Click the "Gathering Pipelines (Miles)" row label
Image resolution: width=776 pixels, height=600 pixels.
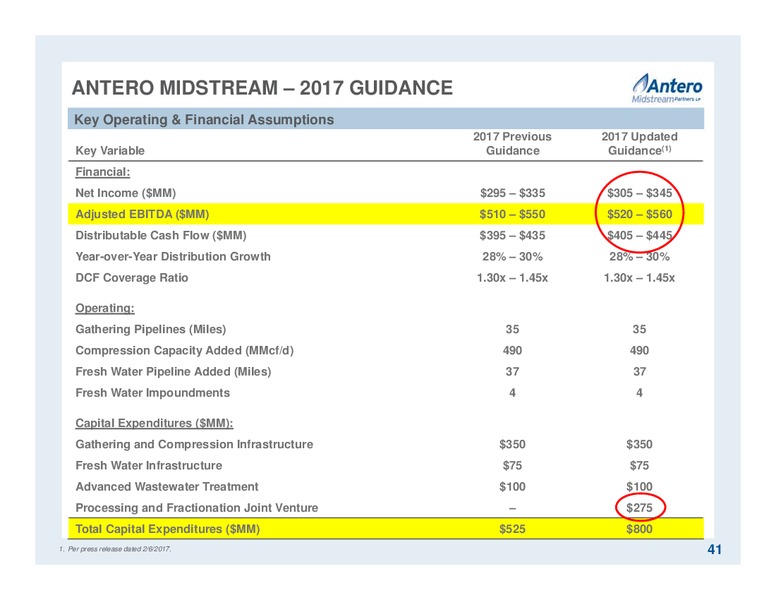click(x=150, y=329)
